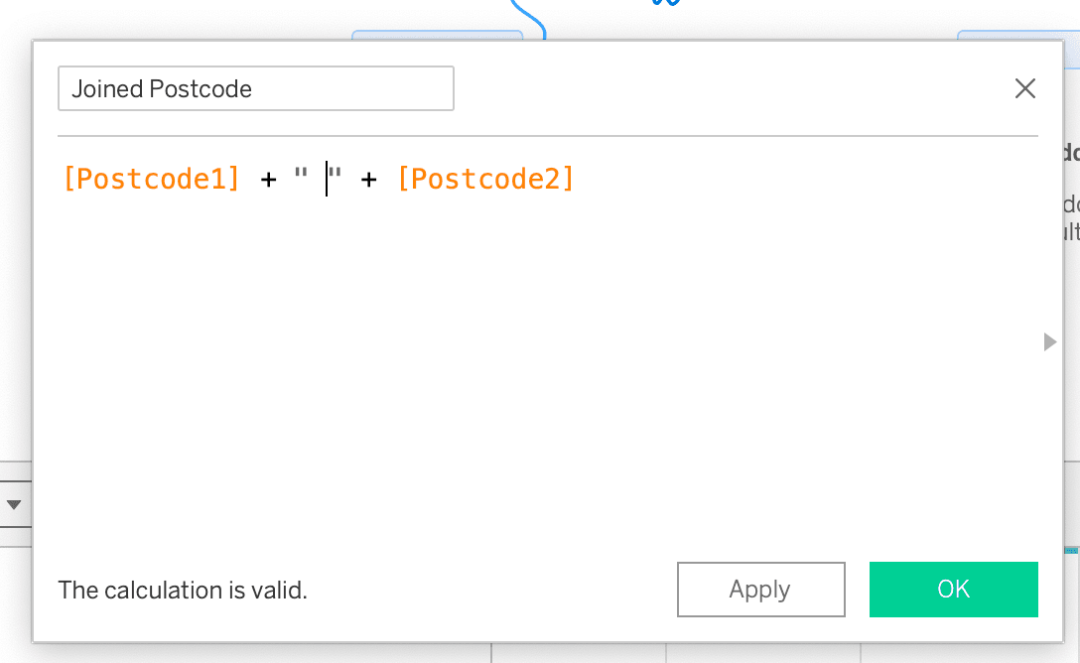Edit the Joined Postcode name field
This screenshot has height=663, width=1080.
256,88
